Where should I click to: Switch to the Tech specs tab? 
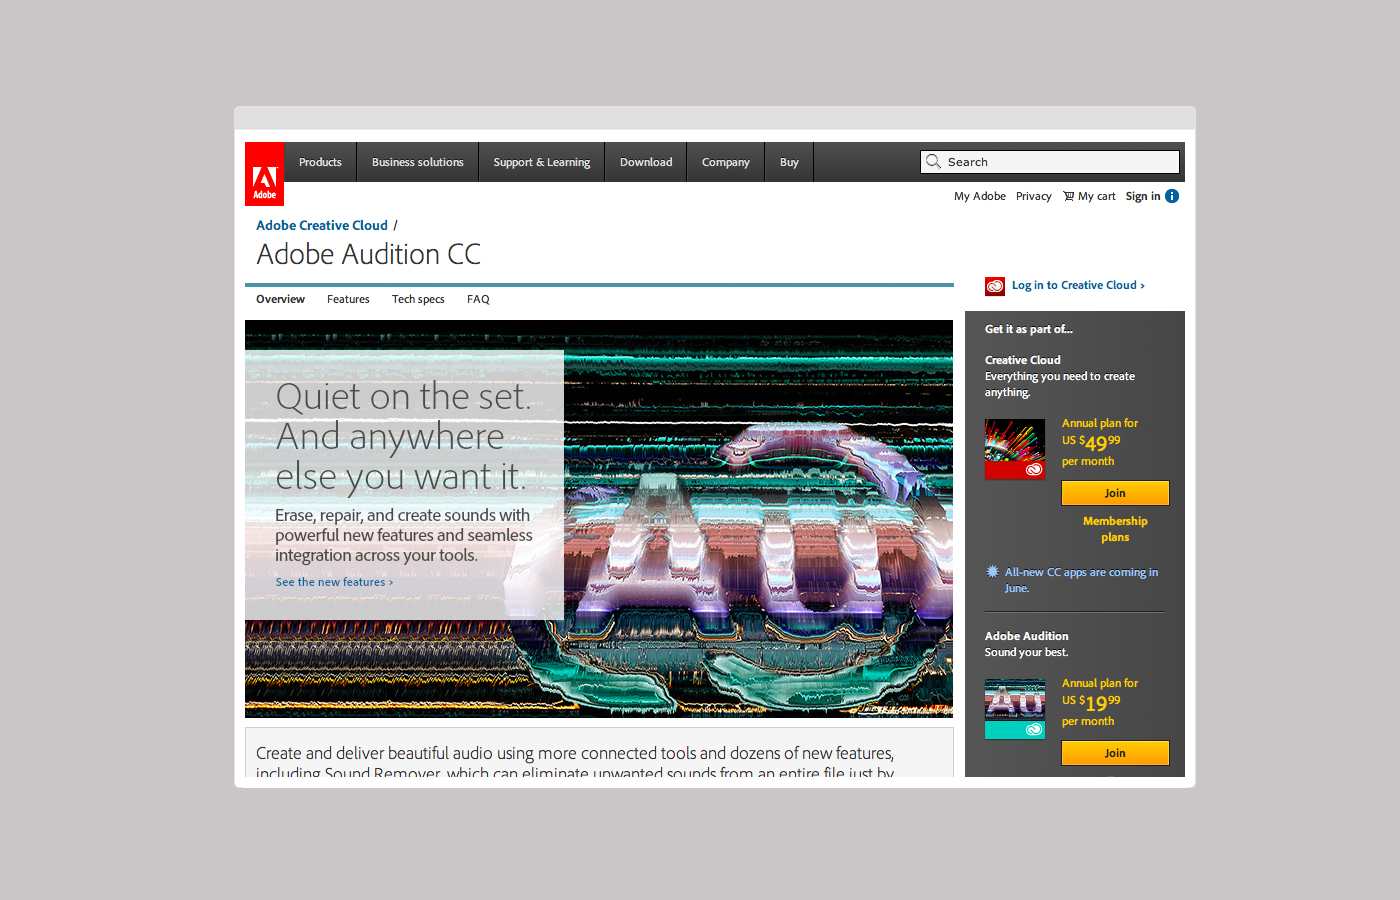418,299
